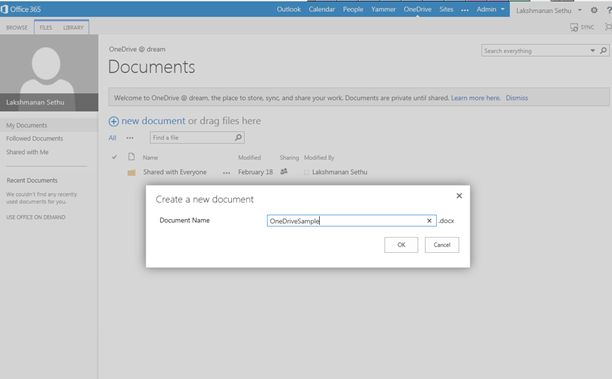Click the Lakshmanan Sethu name banner
The image size is (612, 379).
49,102
